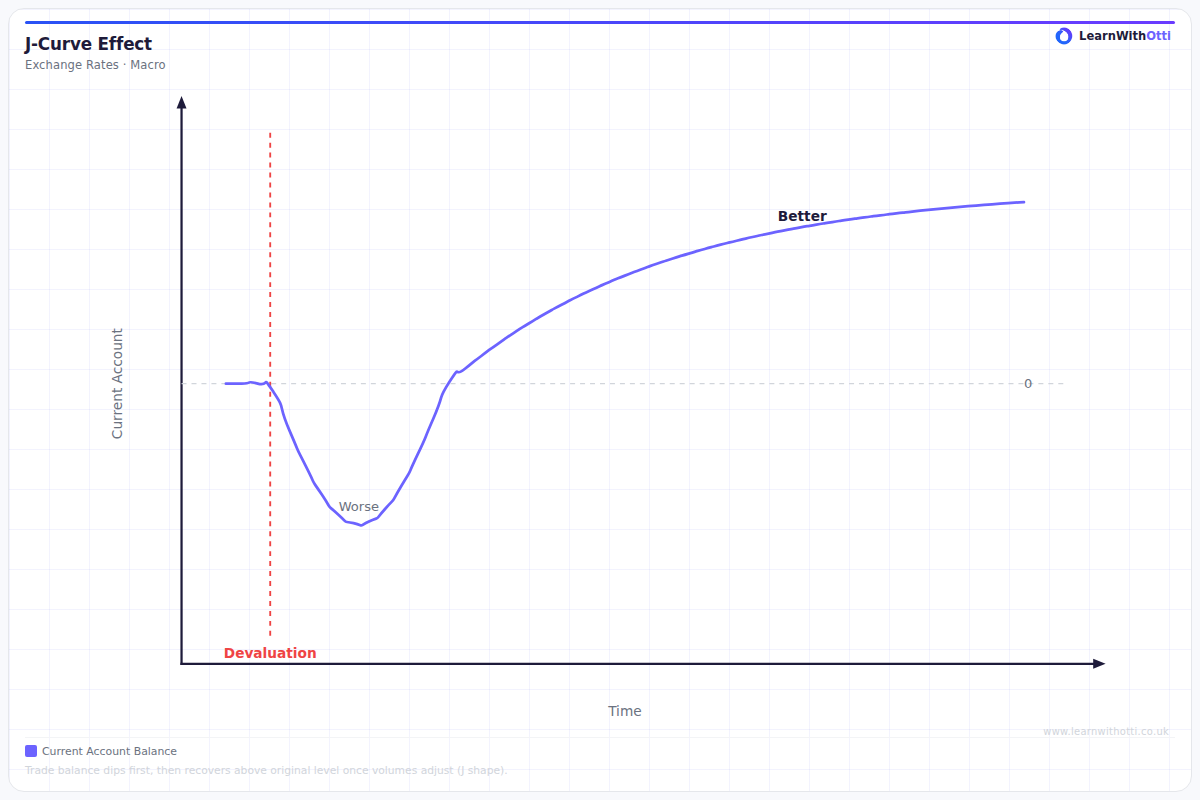
Task: Click the Worse label at the curve trough
Action: [x=359, y=507]
